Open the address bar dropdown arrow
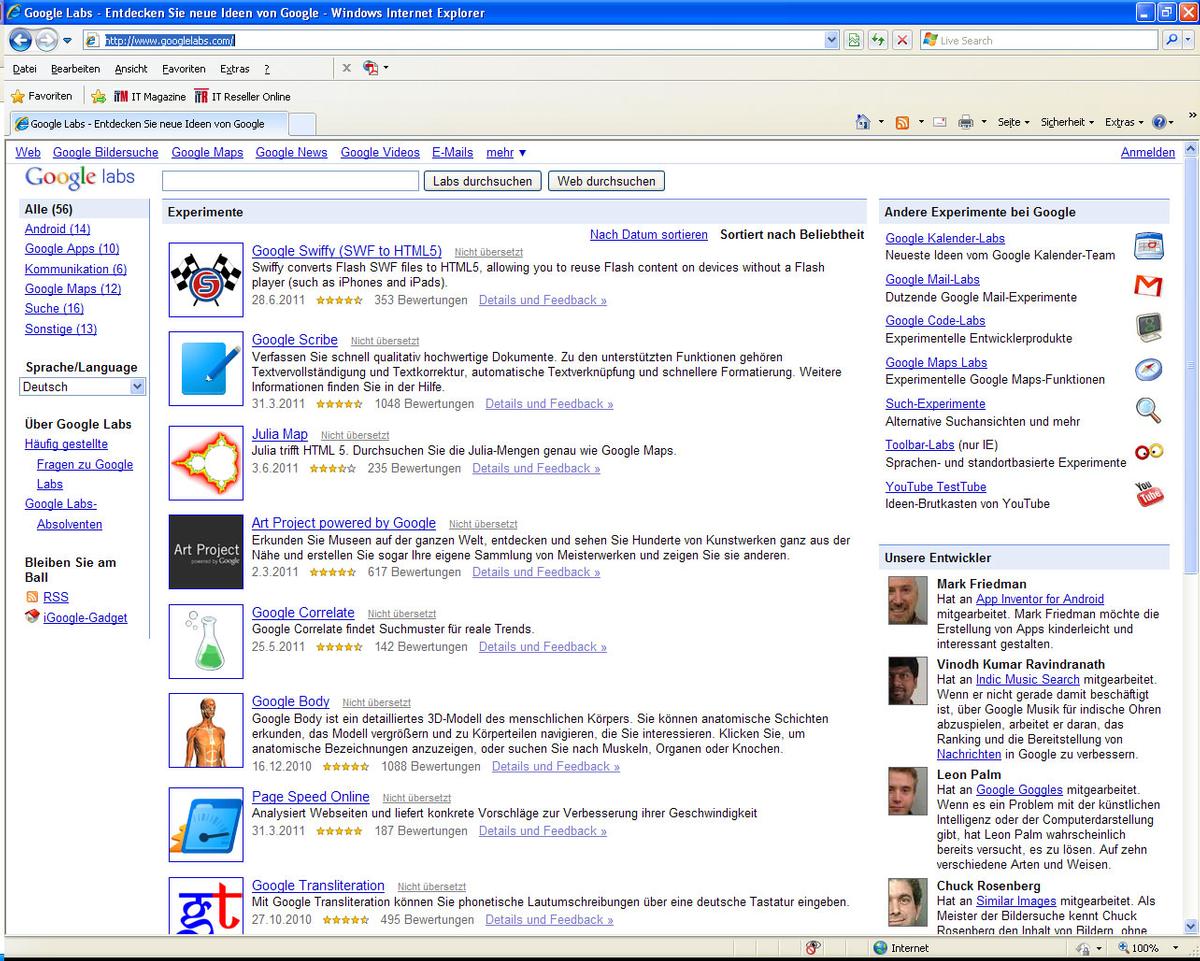The width and height of the screenshot is (1200, 961). click(832, 40)
